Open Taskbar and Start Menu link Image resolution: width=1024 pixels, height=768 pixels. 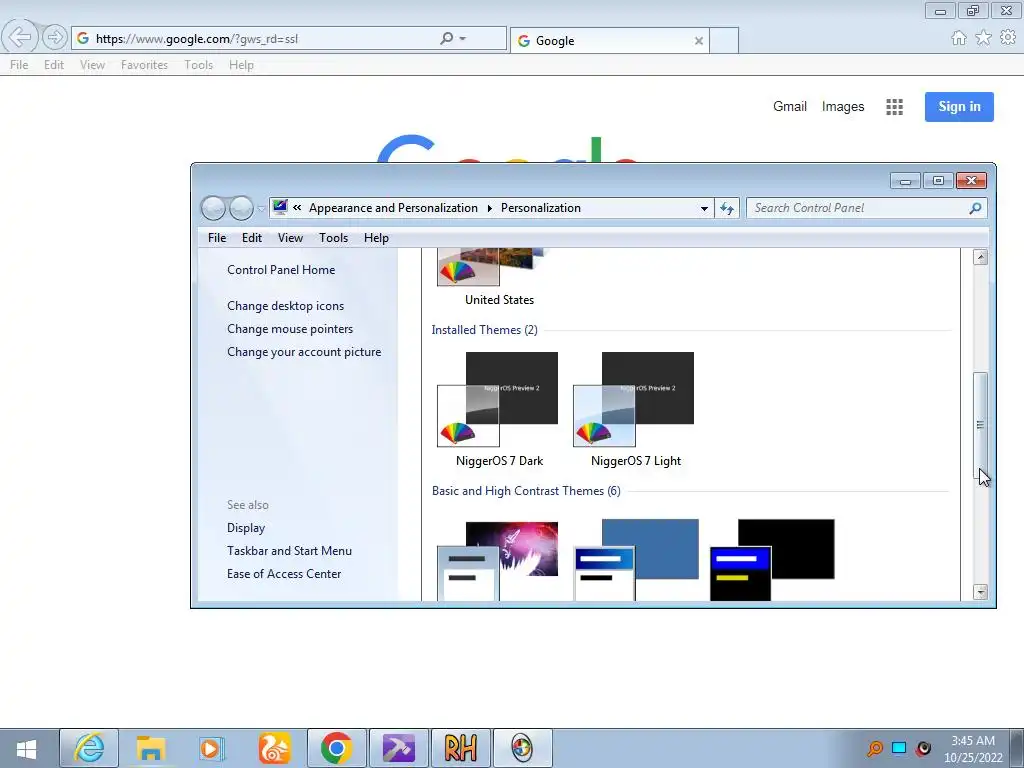coord(289,551)
